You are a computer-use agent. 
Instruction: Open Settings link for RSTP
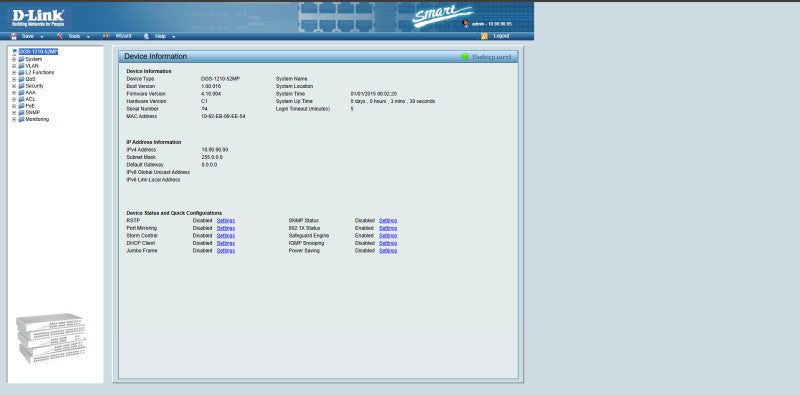[226, 220]
